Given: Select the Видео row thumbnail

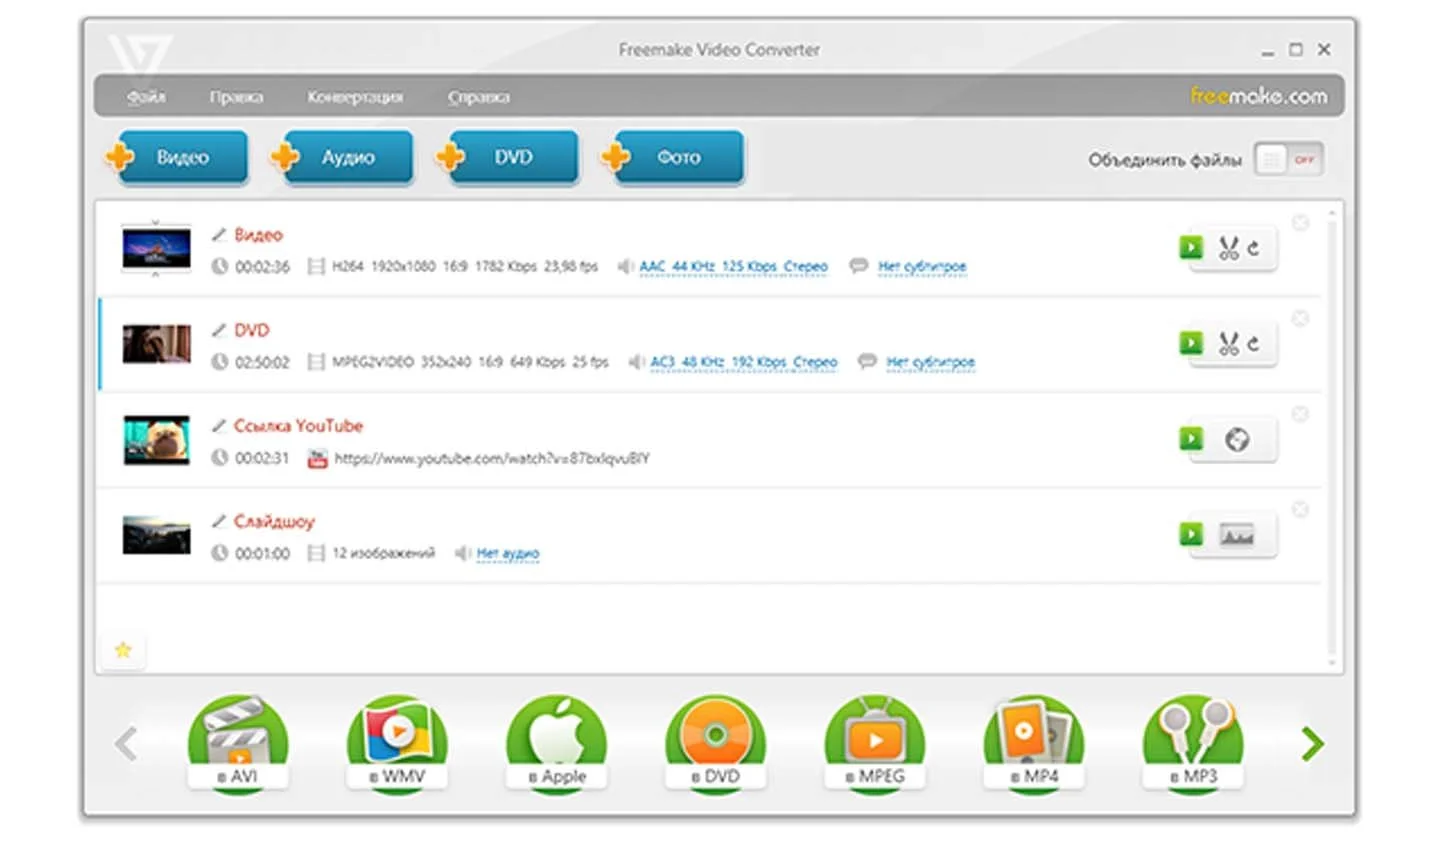Looking at the screenshot, I should [156, 248].
